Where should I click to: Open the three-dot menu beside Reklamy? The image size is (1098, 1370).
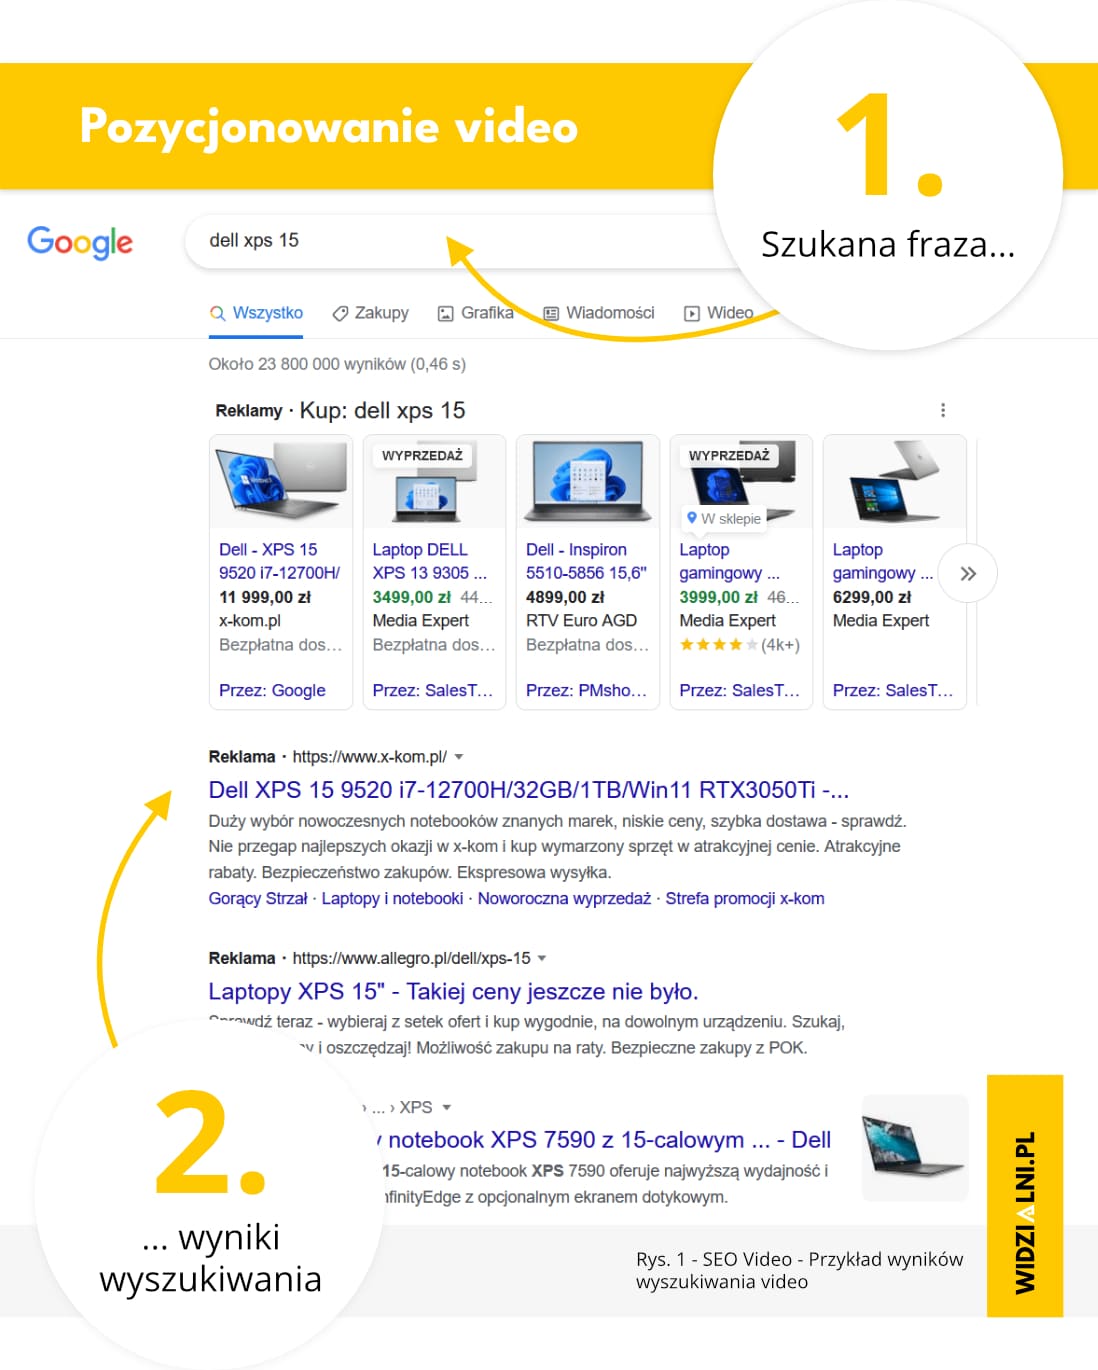tap(943, 410)
